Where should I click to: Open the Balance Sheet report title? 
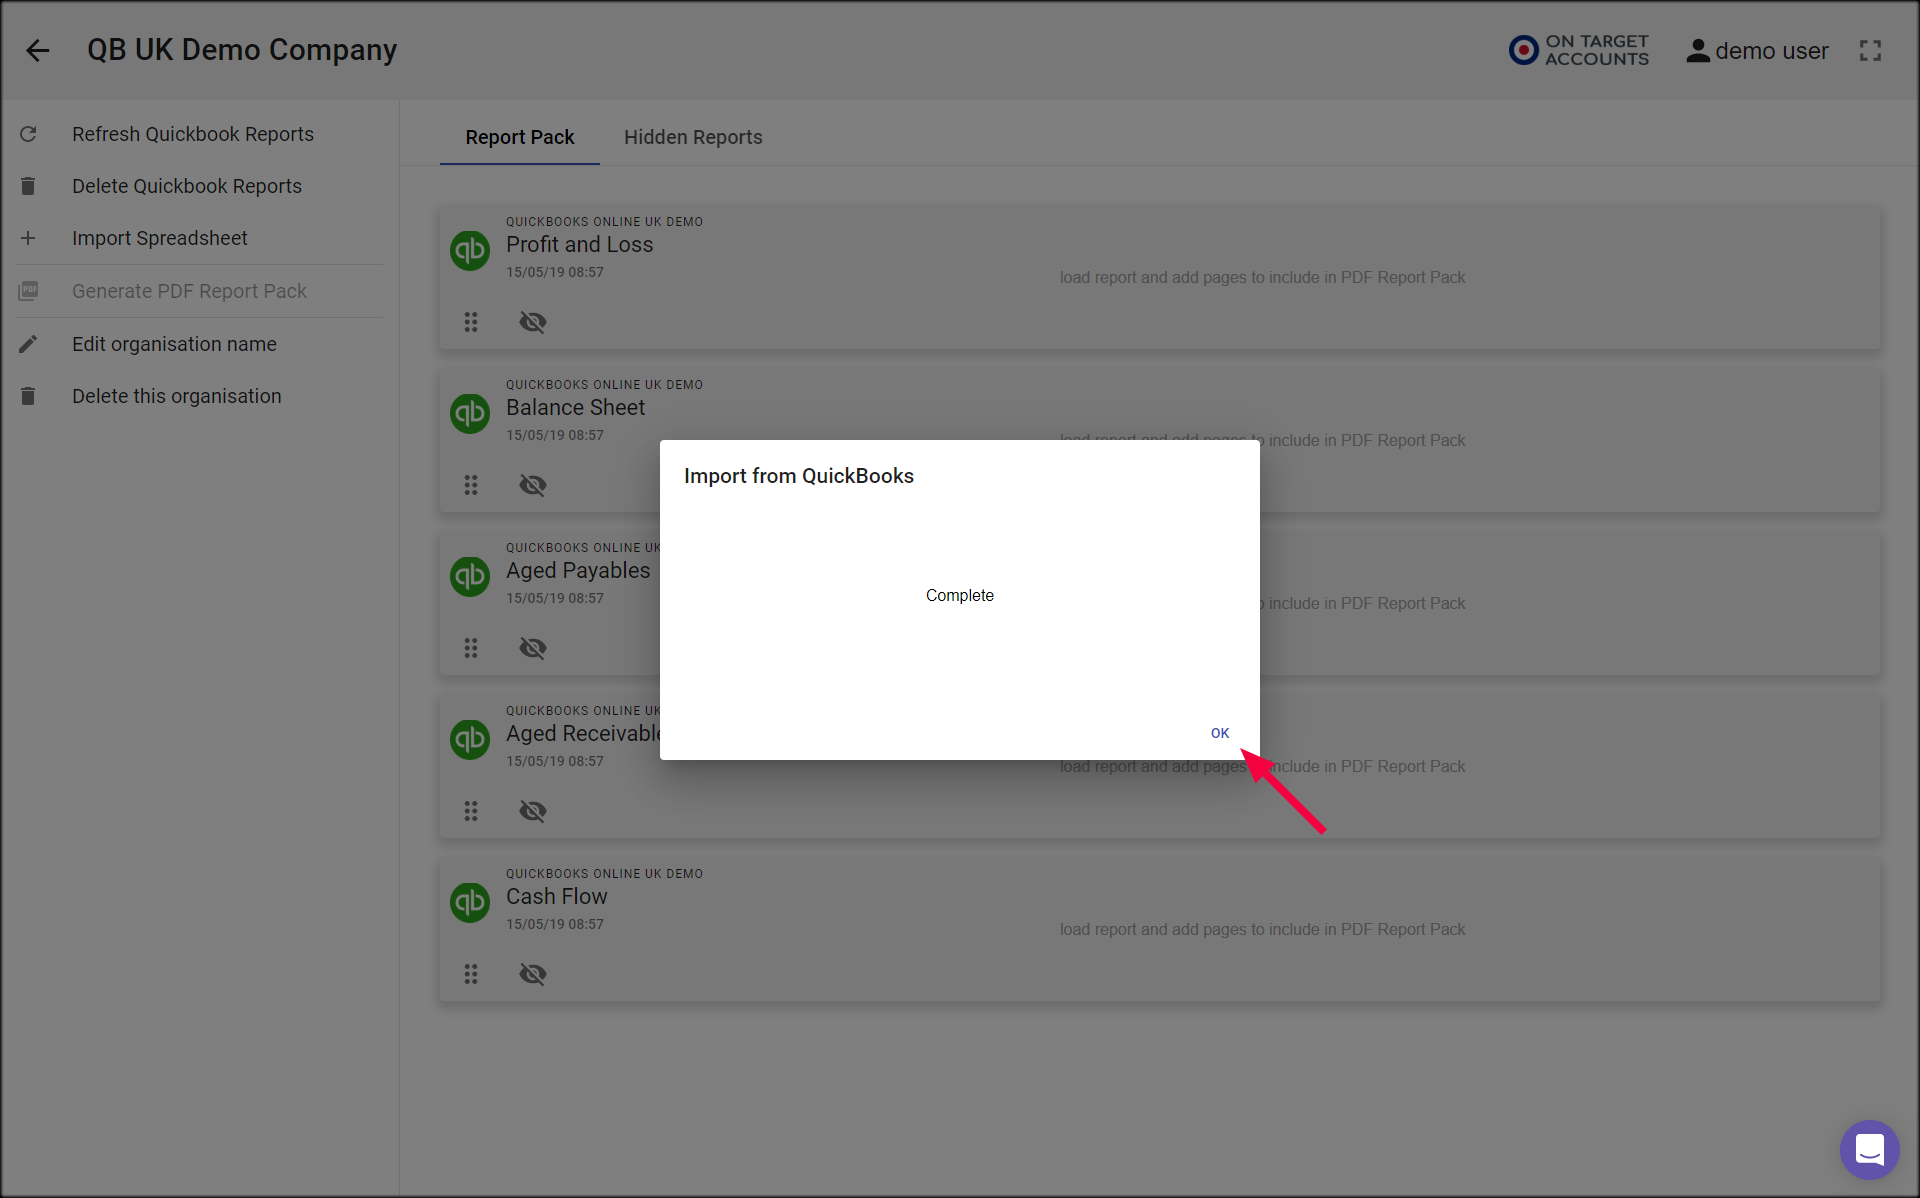tap(575, 408)
